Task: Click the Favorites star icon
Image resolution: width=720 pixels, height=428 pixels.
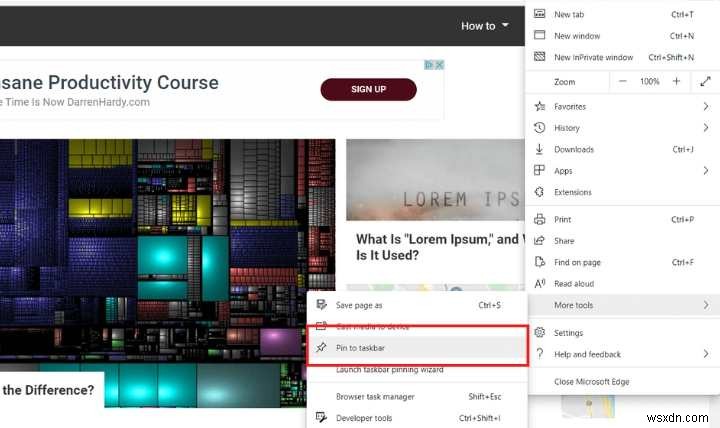Action: point(540,106)
